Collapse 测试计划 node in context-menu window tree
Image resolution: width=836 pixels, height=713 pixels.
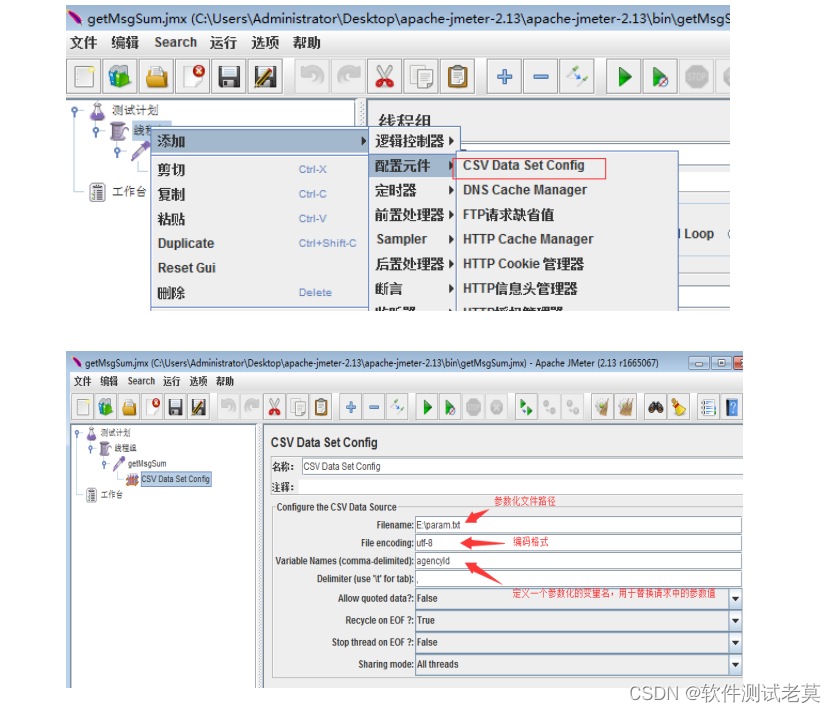tap(75, 111)
